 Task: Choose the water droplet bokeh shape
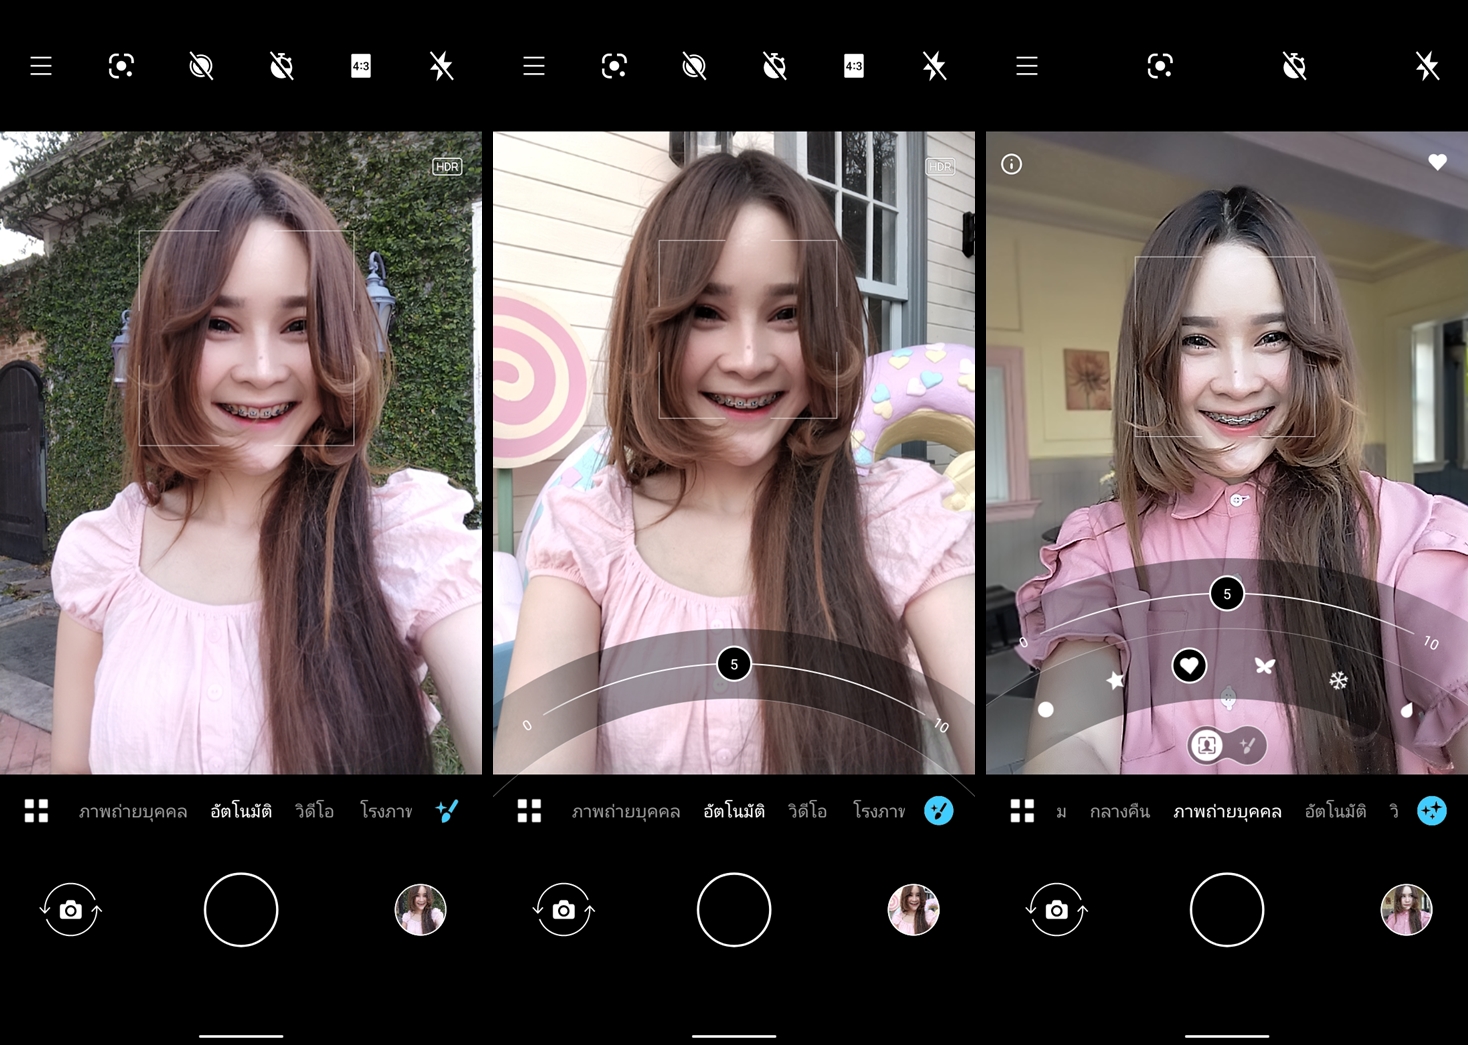click(x=1407, y=710)
